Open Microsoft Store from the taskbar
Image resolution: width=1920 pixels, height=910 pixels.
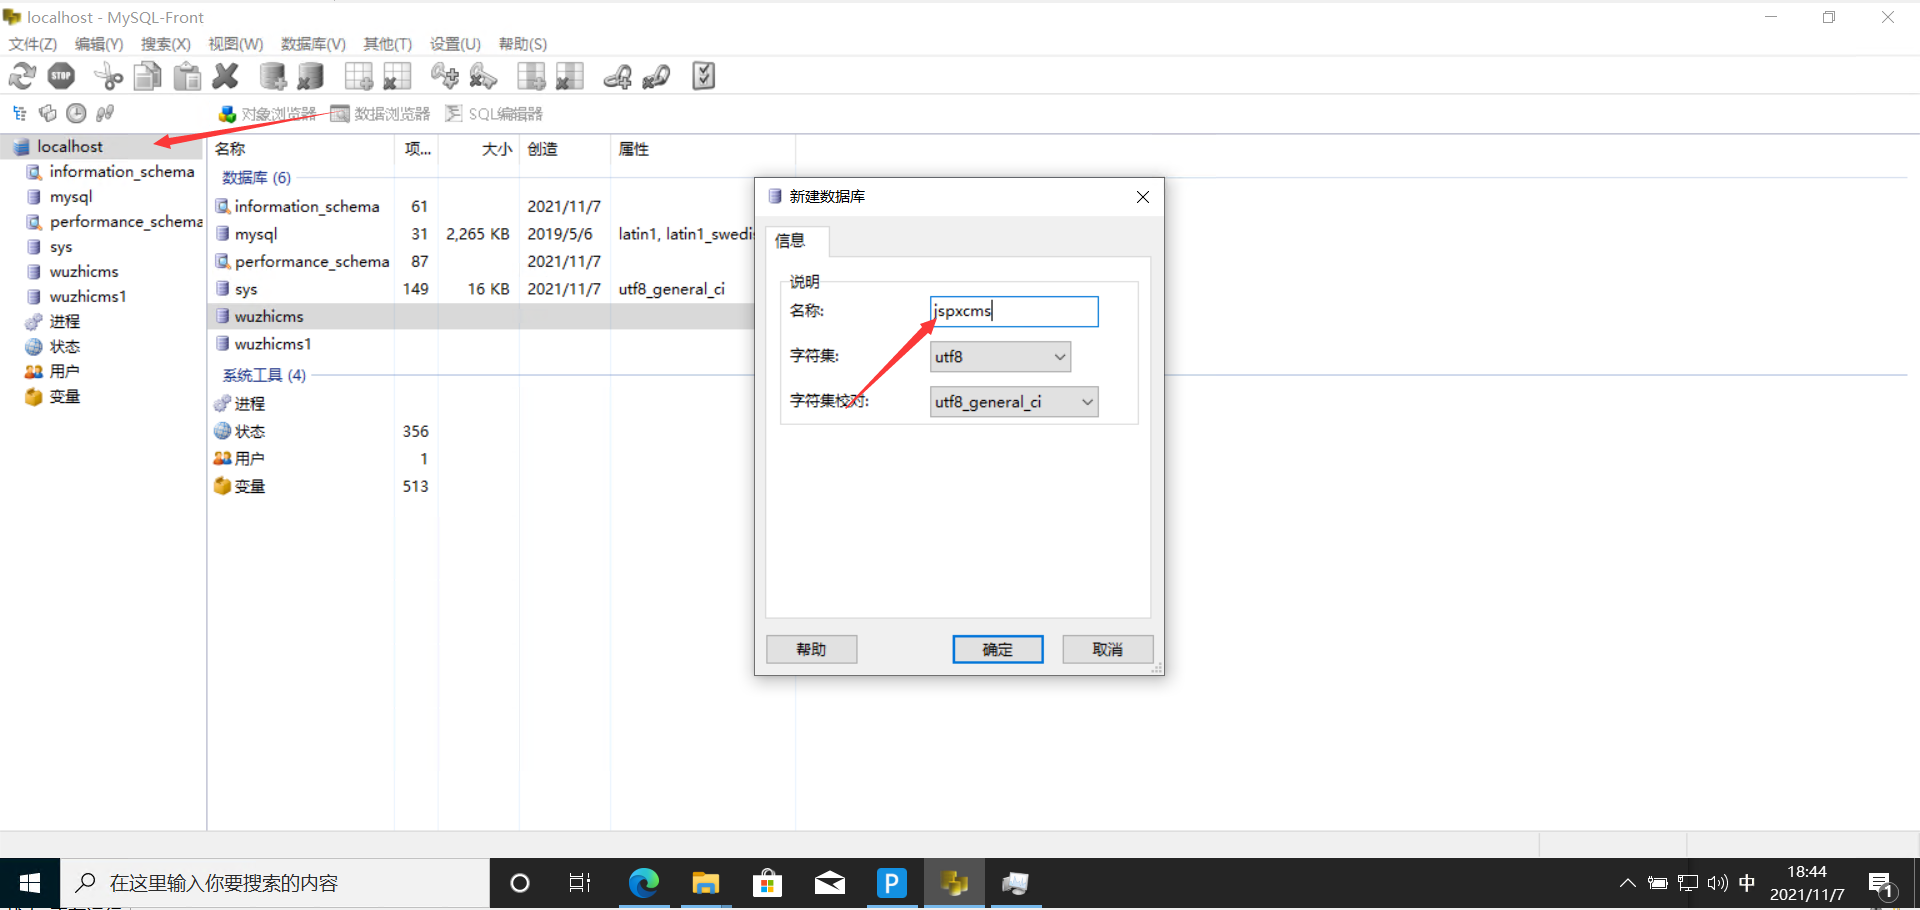click(768, 883)
